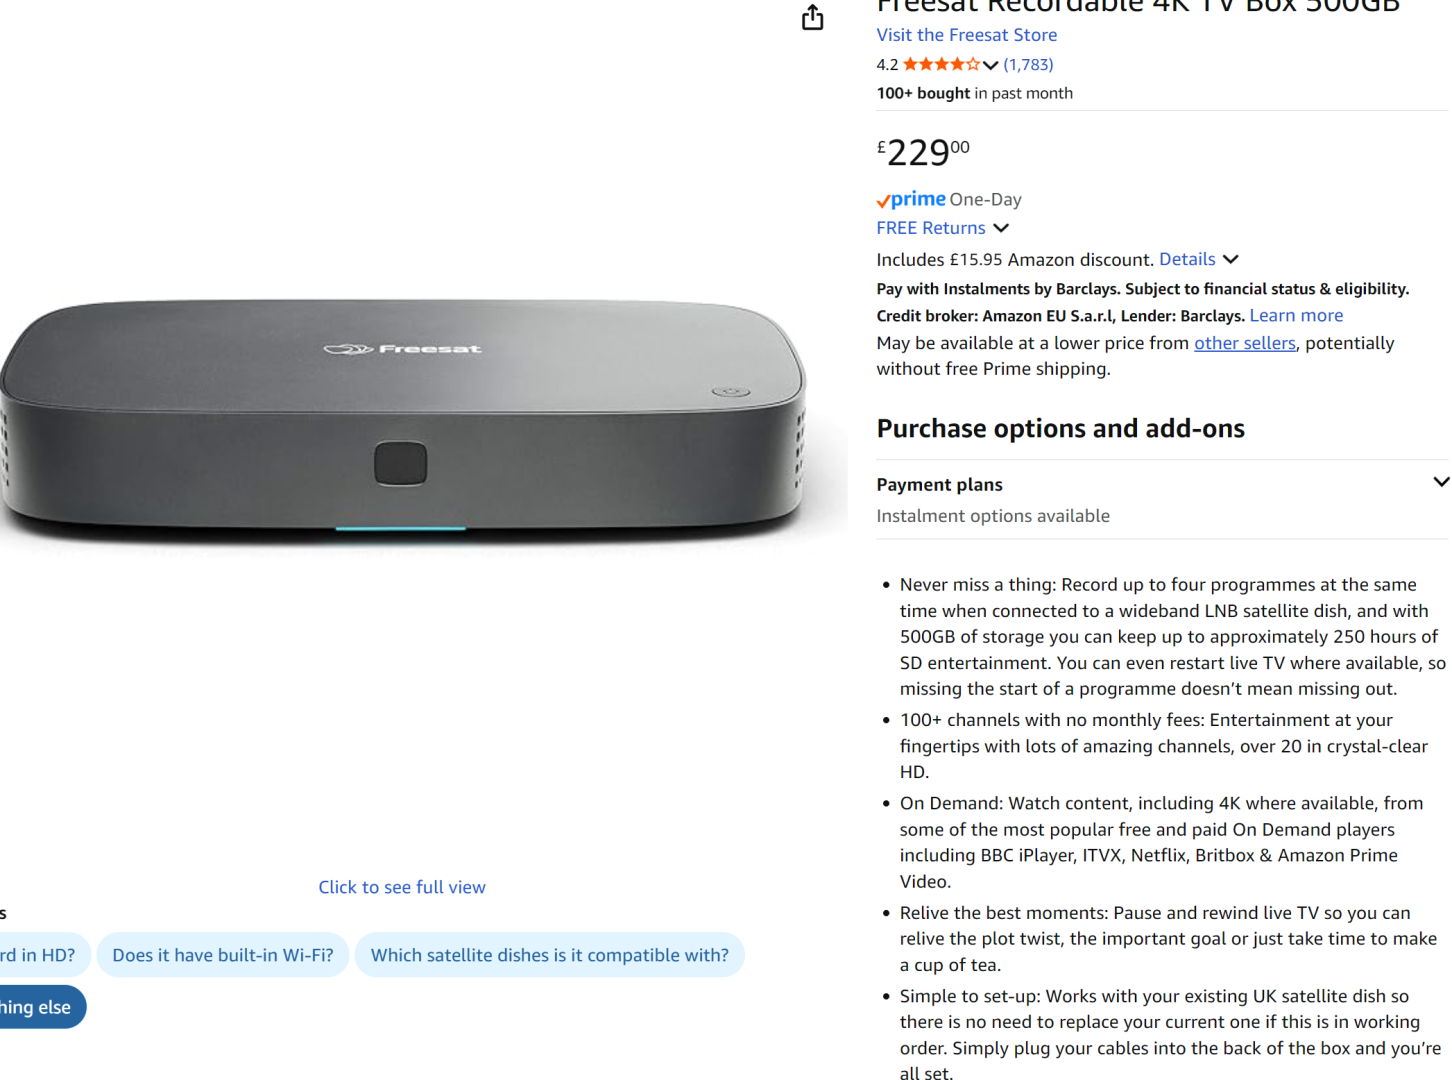Ask which satellite dishes are compatible
The width and height of the screenshot is (1452, 1080).
pyautogui.click(x=549, y=955)
